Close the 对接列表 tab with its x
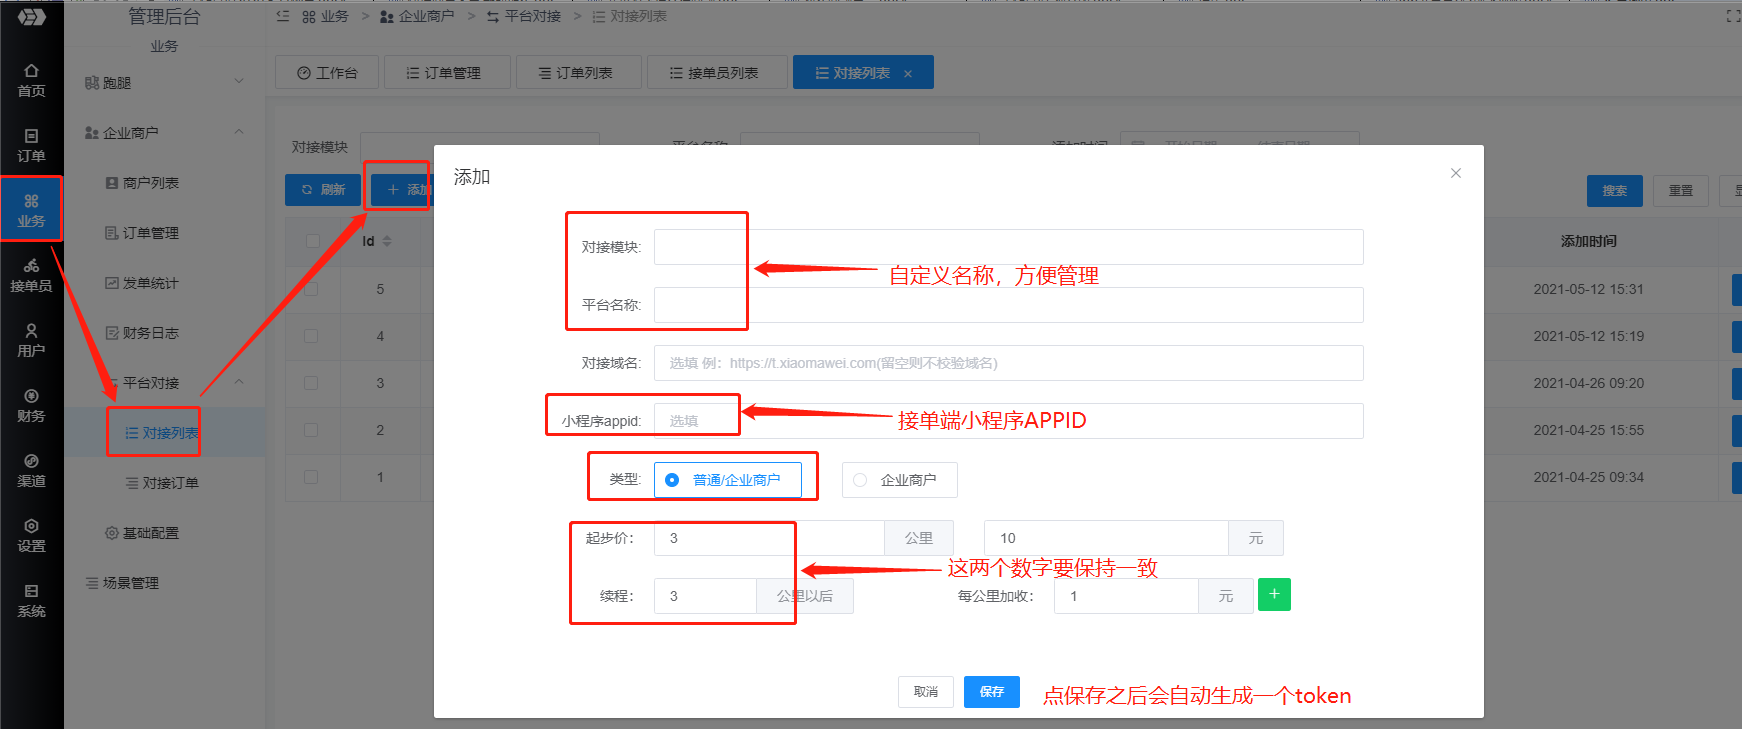1742x729 pixels. click(908, 73)
